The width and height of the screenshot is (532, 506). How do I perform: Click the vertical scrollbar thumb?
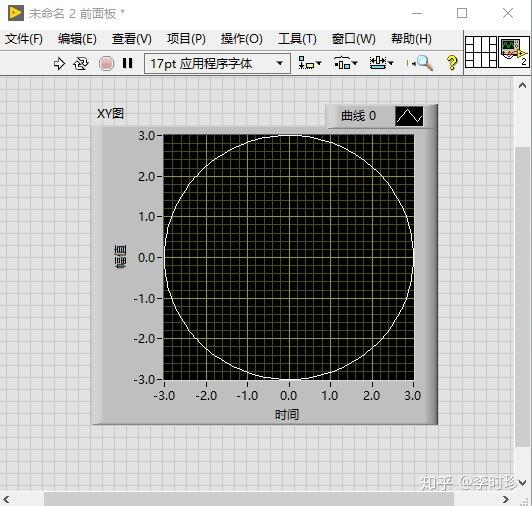click(523, 297)
